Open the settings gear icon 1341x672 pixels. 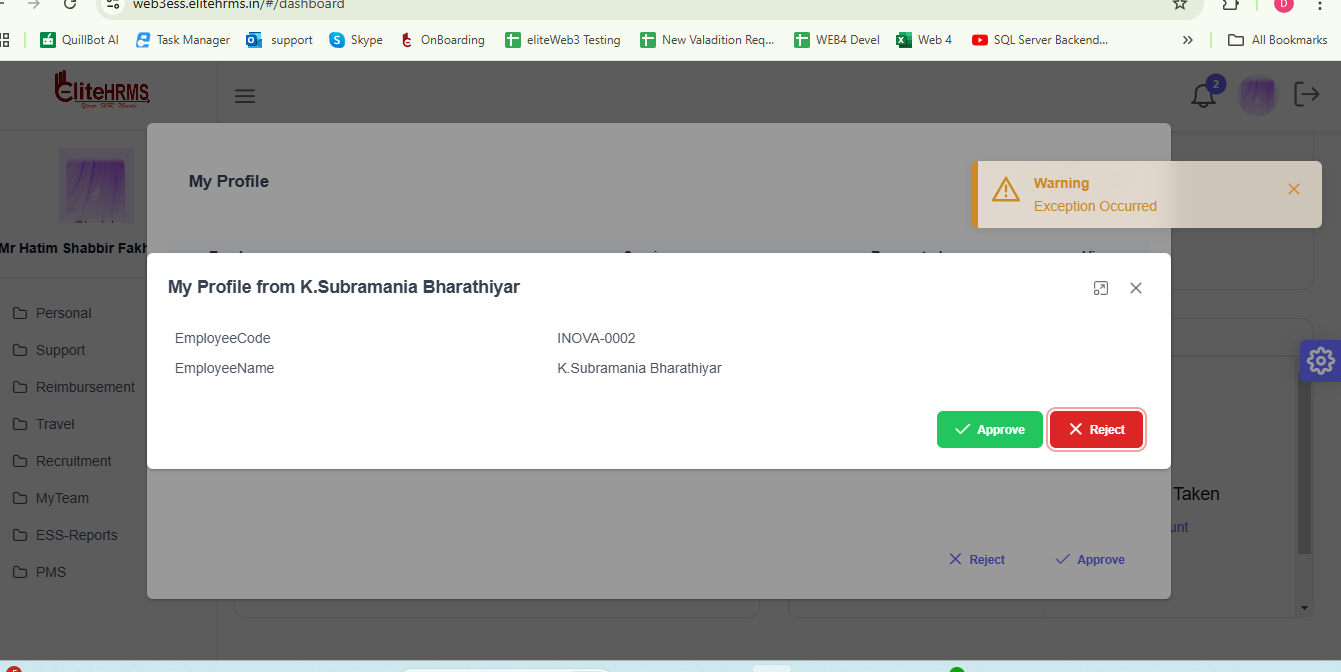tap(1320, 360)
